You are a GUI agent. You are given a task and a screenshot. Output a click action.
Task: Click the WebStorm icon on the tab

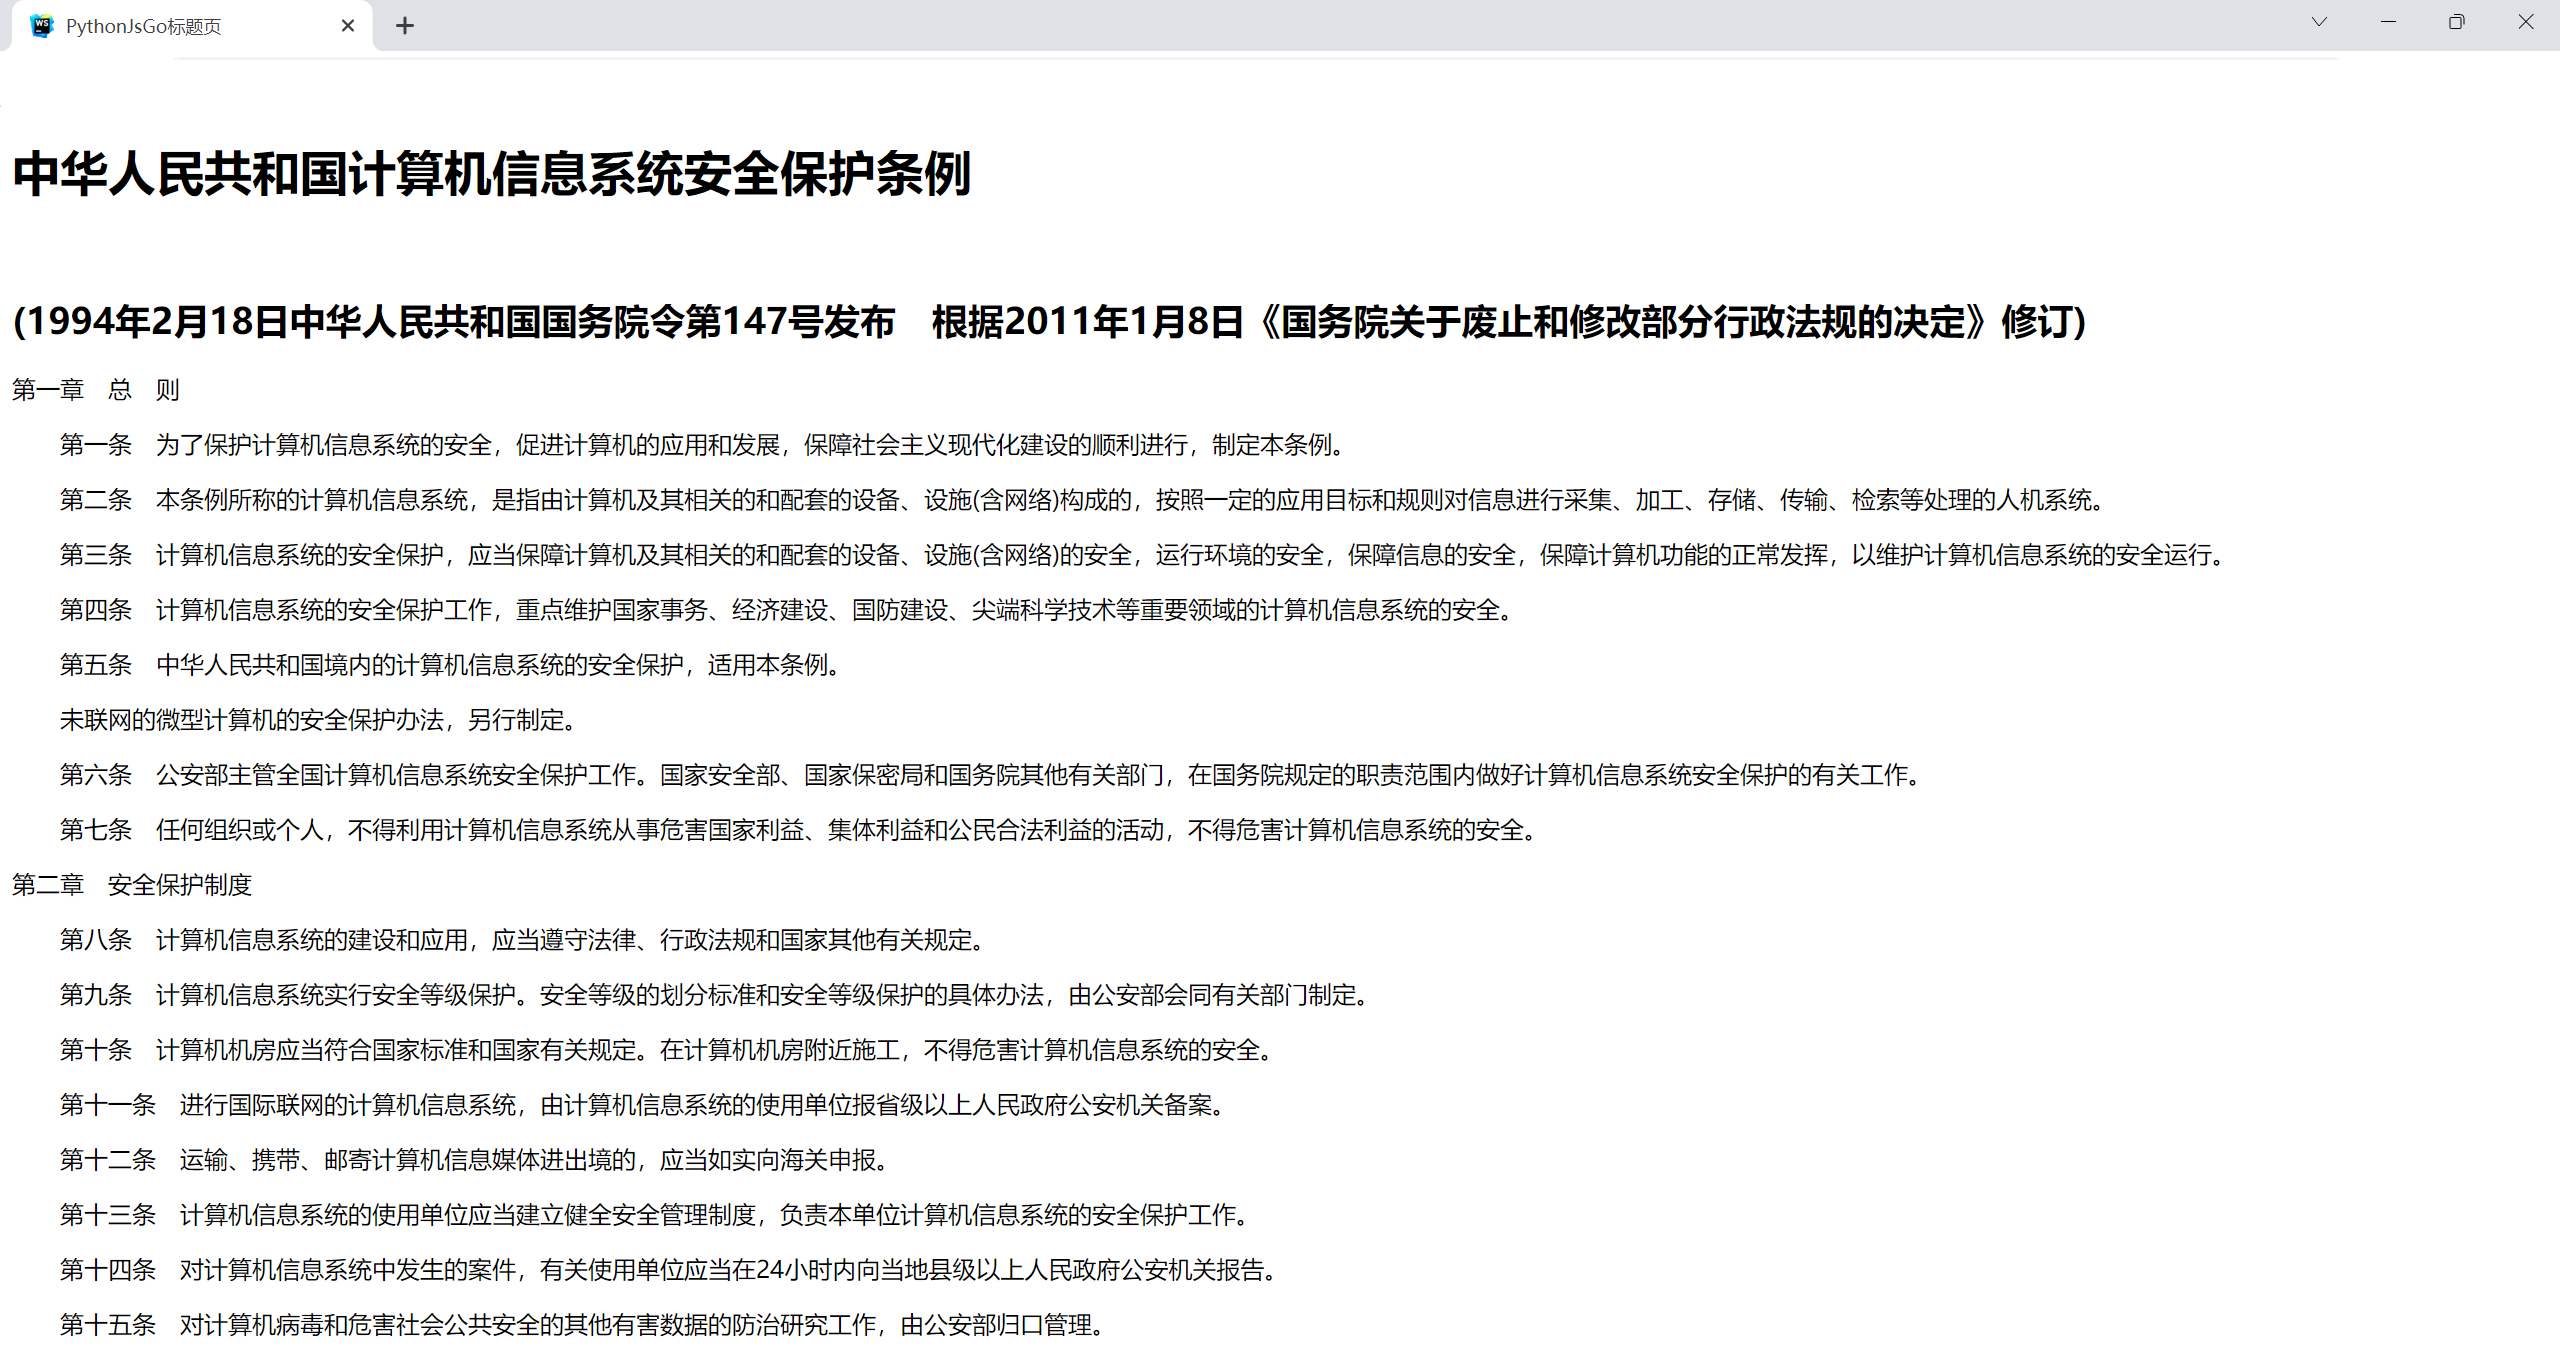coord(41,26)
